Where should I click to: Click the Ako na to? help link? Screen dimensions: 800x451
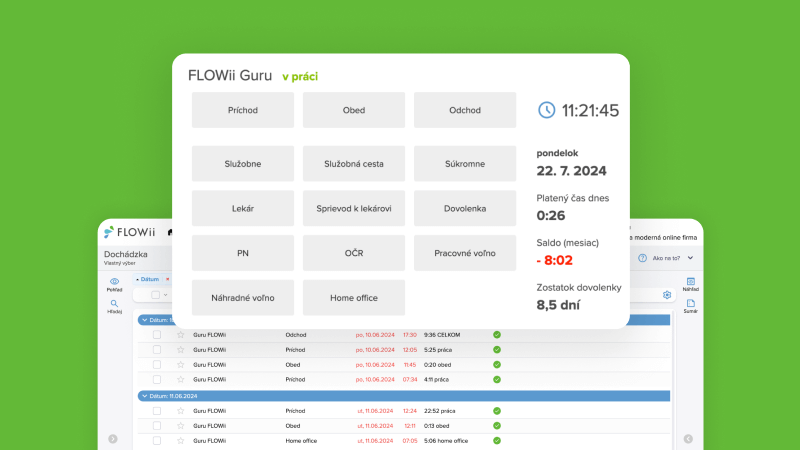pos(666,258)
